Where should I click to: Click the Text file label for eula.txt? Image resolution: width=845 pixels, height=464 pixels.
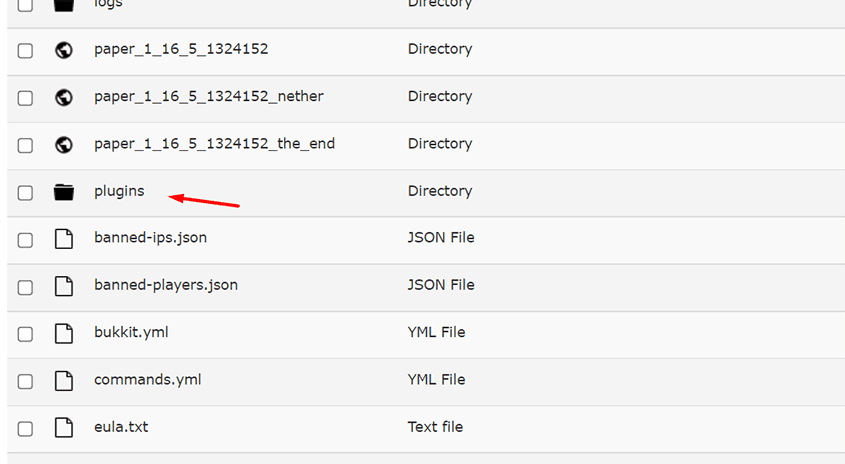coord(435,427)
